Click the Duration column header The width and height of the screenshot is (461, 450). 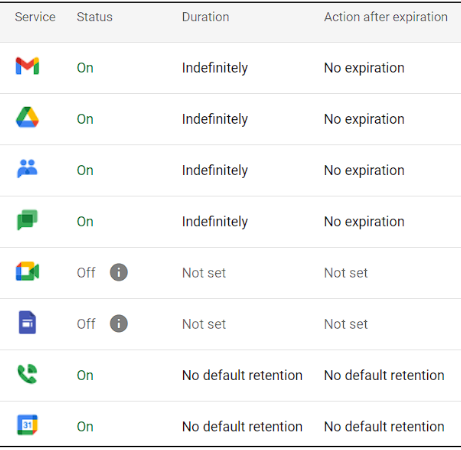[x=206, y=17]
